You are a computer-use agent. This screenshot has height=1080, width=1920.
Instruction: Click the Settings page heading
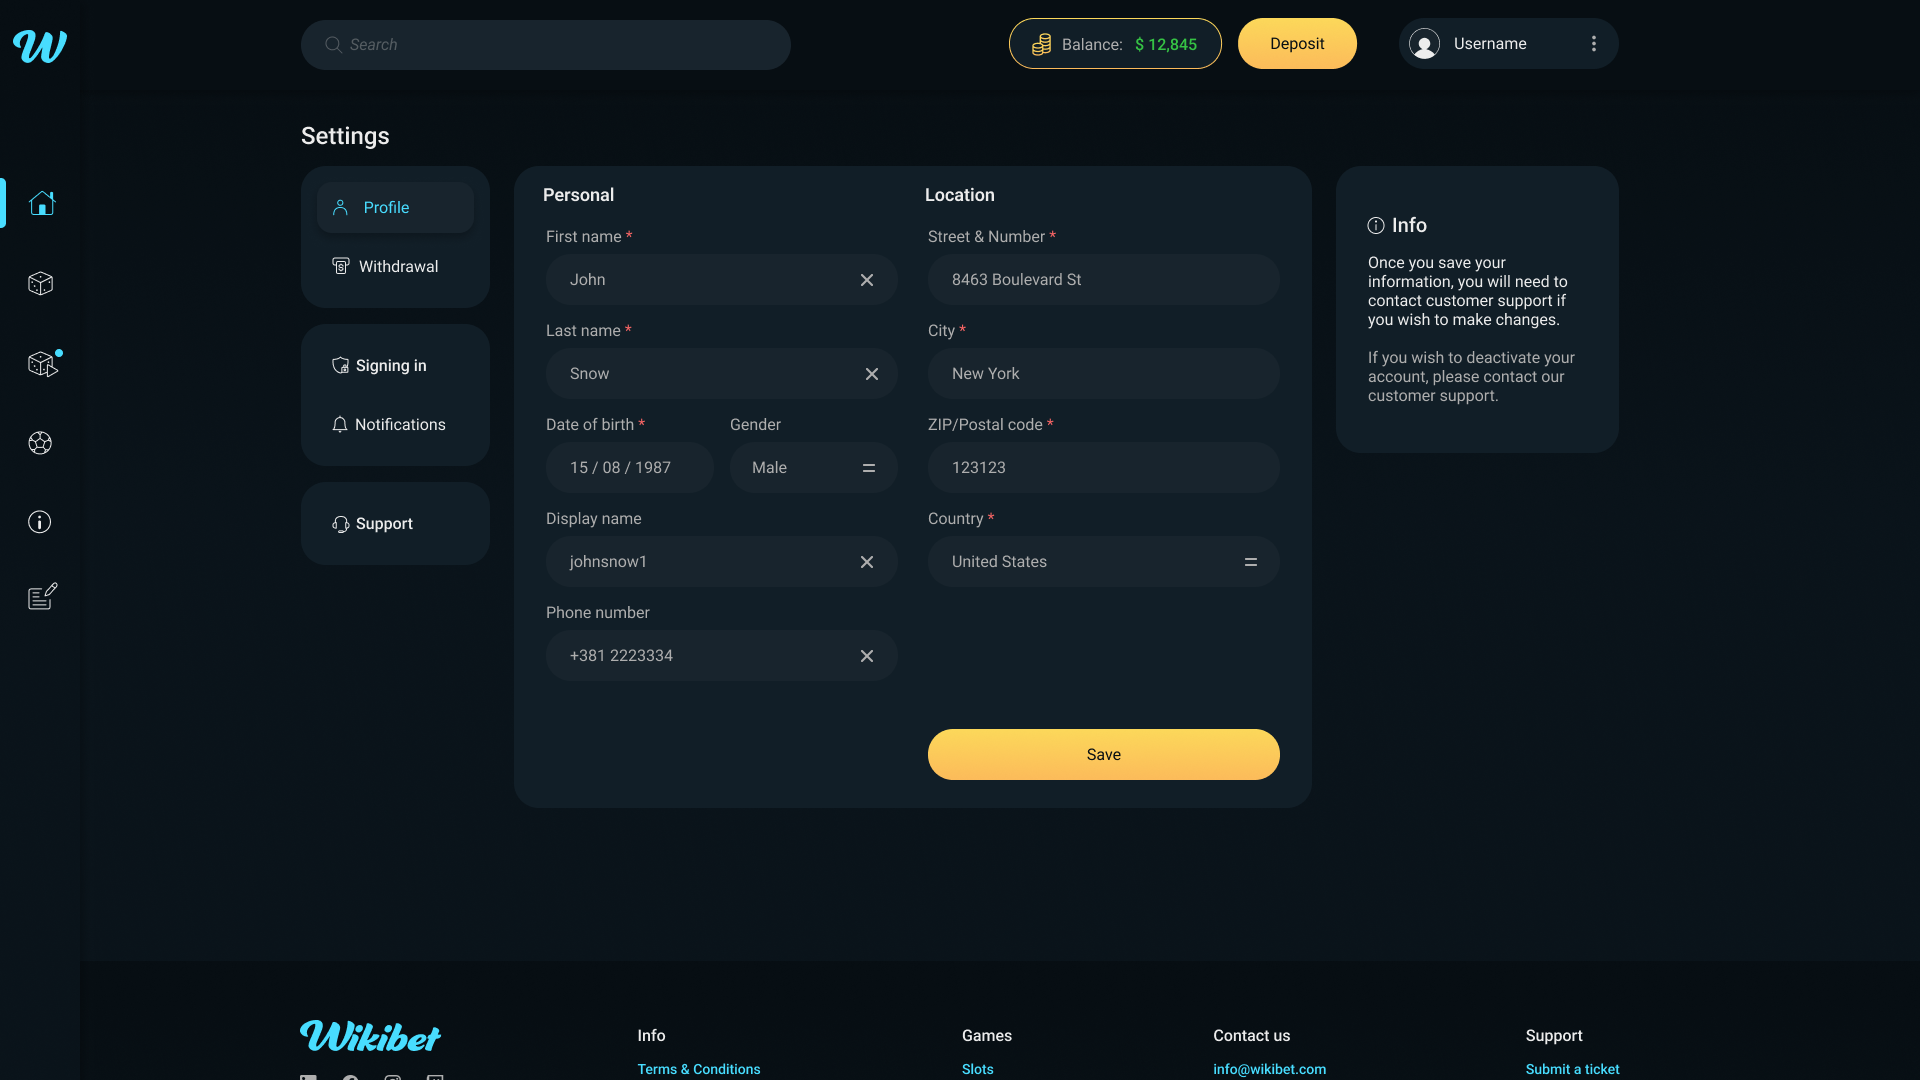[x=345, y=136]
